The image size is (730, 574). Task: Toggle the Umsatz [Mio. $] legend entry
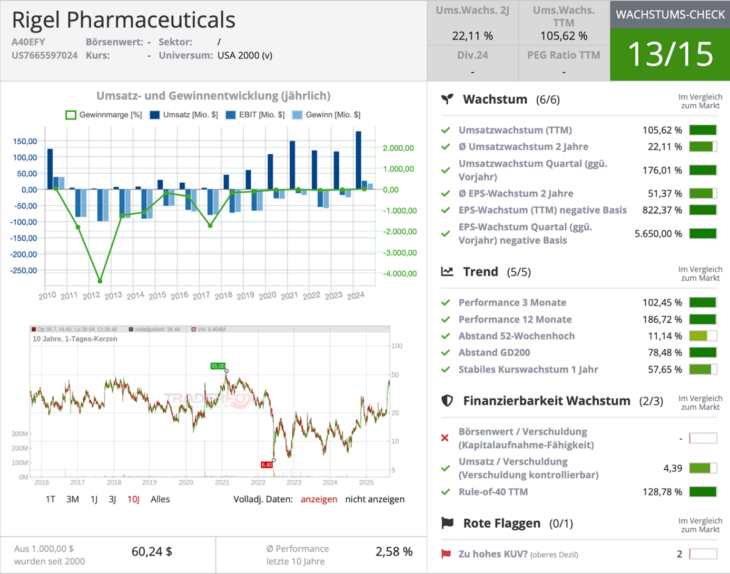[x=183, y=115]
